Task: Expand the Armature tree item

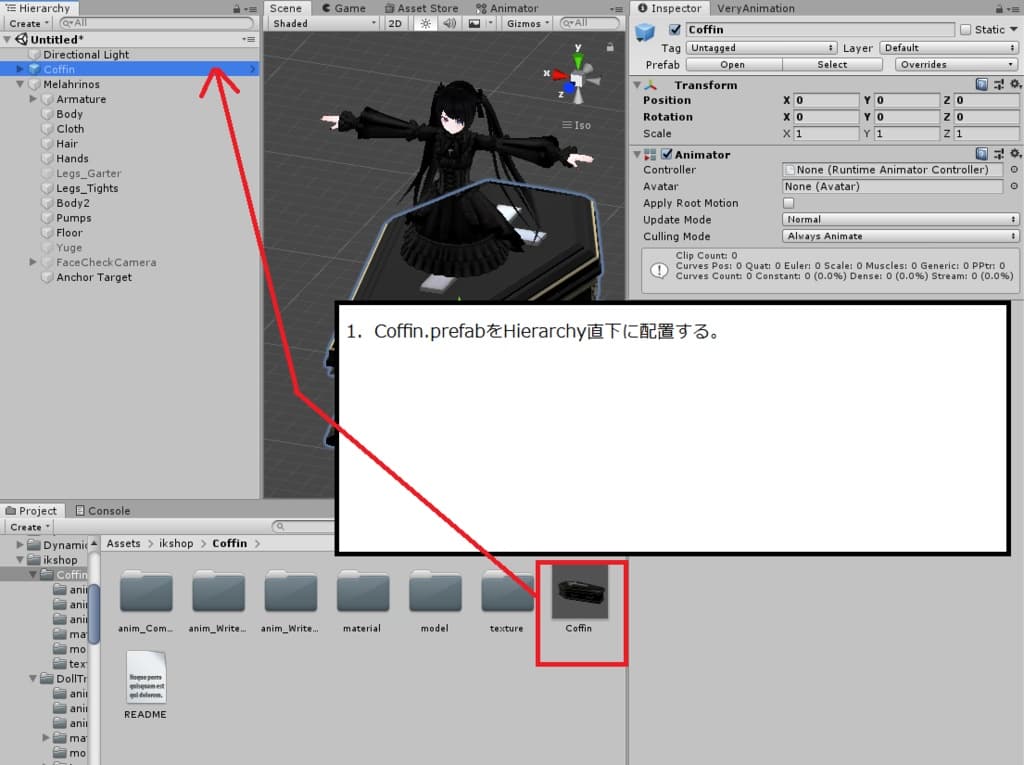Action: 33,99
